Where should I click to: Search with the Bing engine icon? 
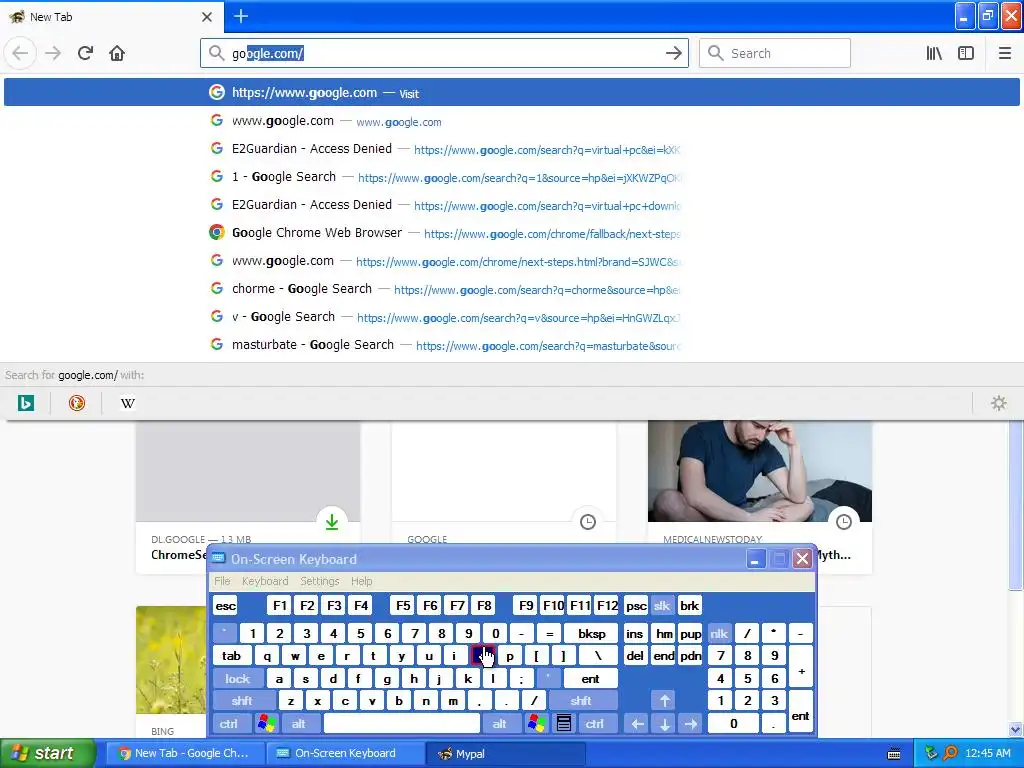click(x=25, y=403)
